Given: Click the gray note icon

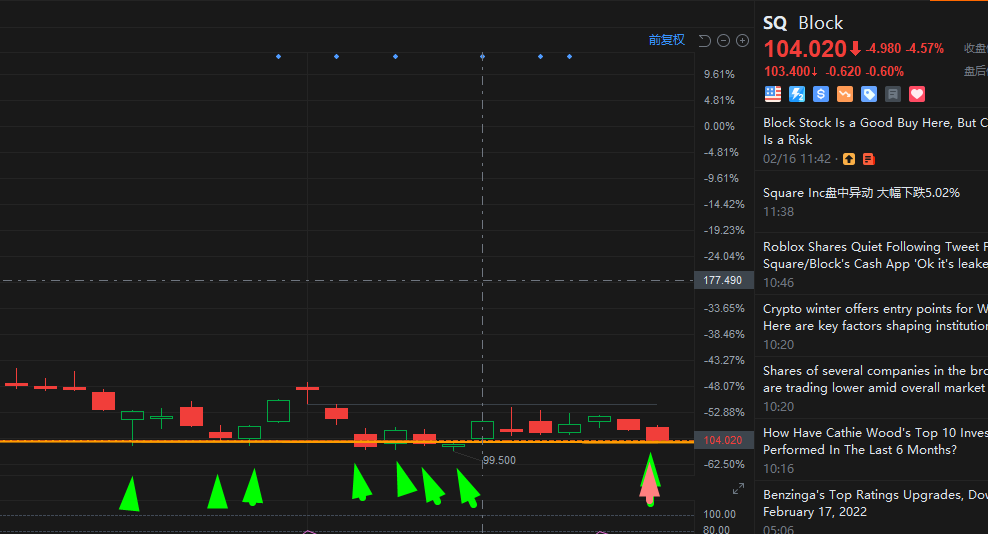Looking at the screenshot, I should 893,94.
